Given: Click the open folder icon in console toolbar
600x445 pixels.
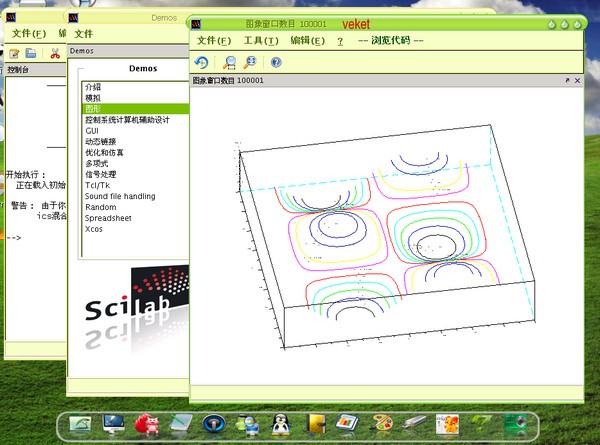Looking at the screenshot, I should pos(31,53).
